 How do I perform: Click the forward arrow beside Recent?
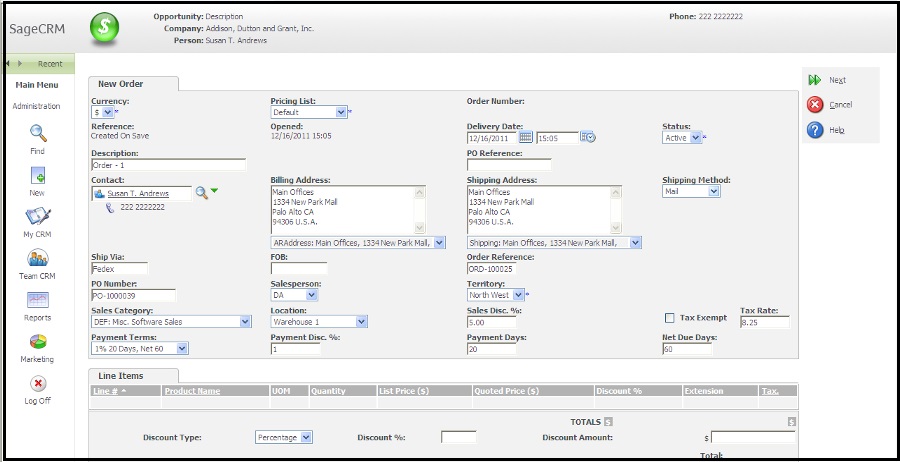click(20, 63)
